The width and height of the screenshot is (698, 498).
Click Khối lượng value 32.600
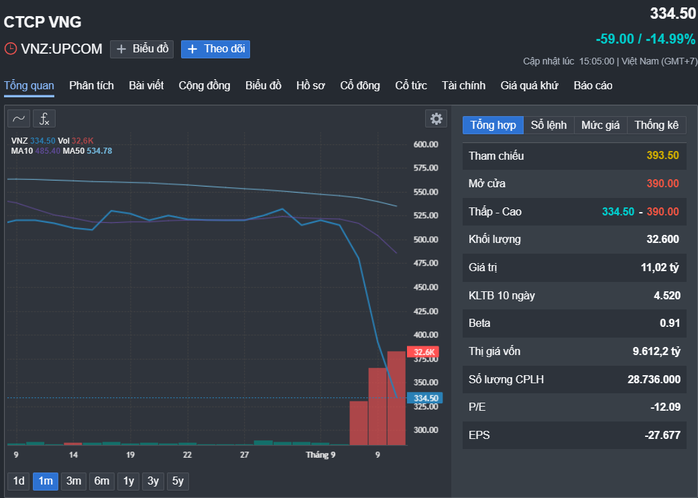coord(662,239)
